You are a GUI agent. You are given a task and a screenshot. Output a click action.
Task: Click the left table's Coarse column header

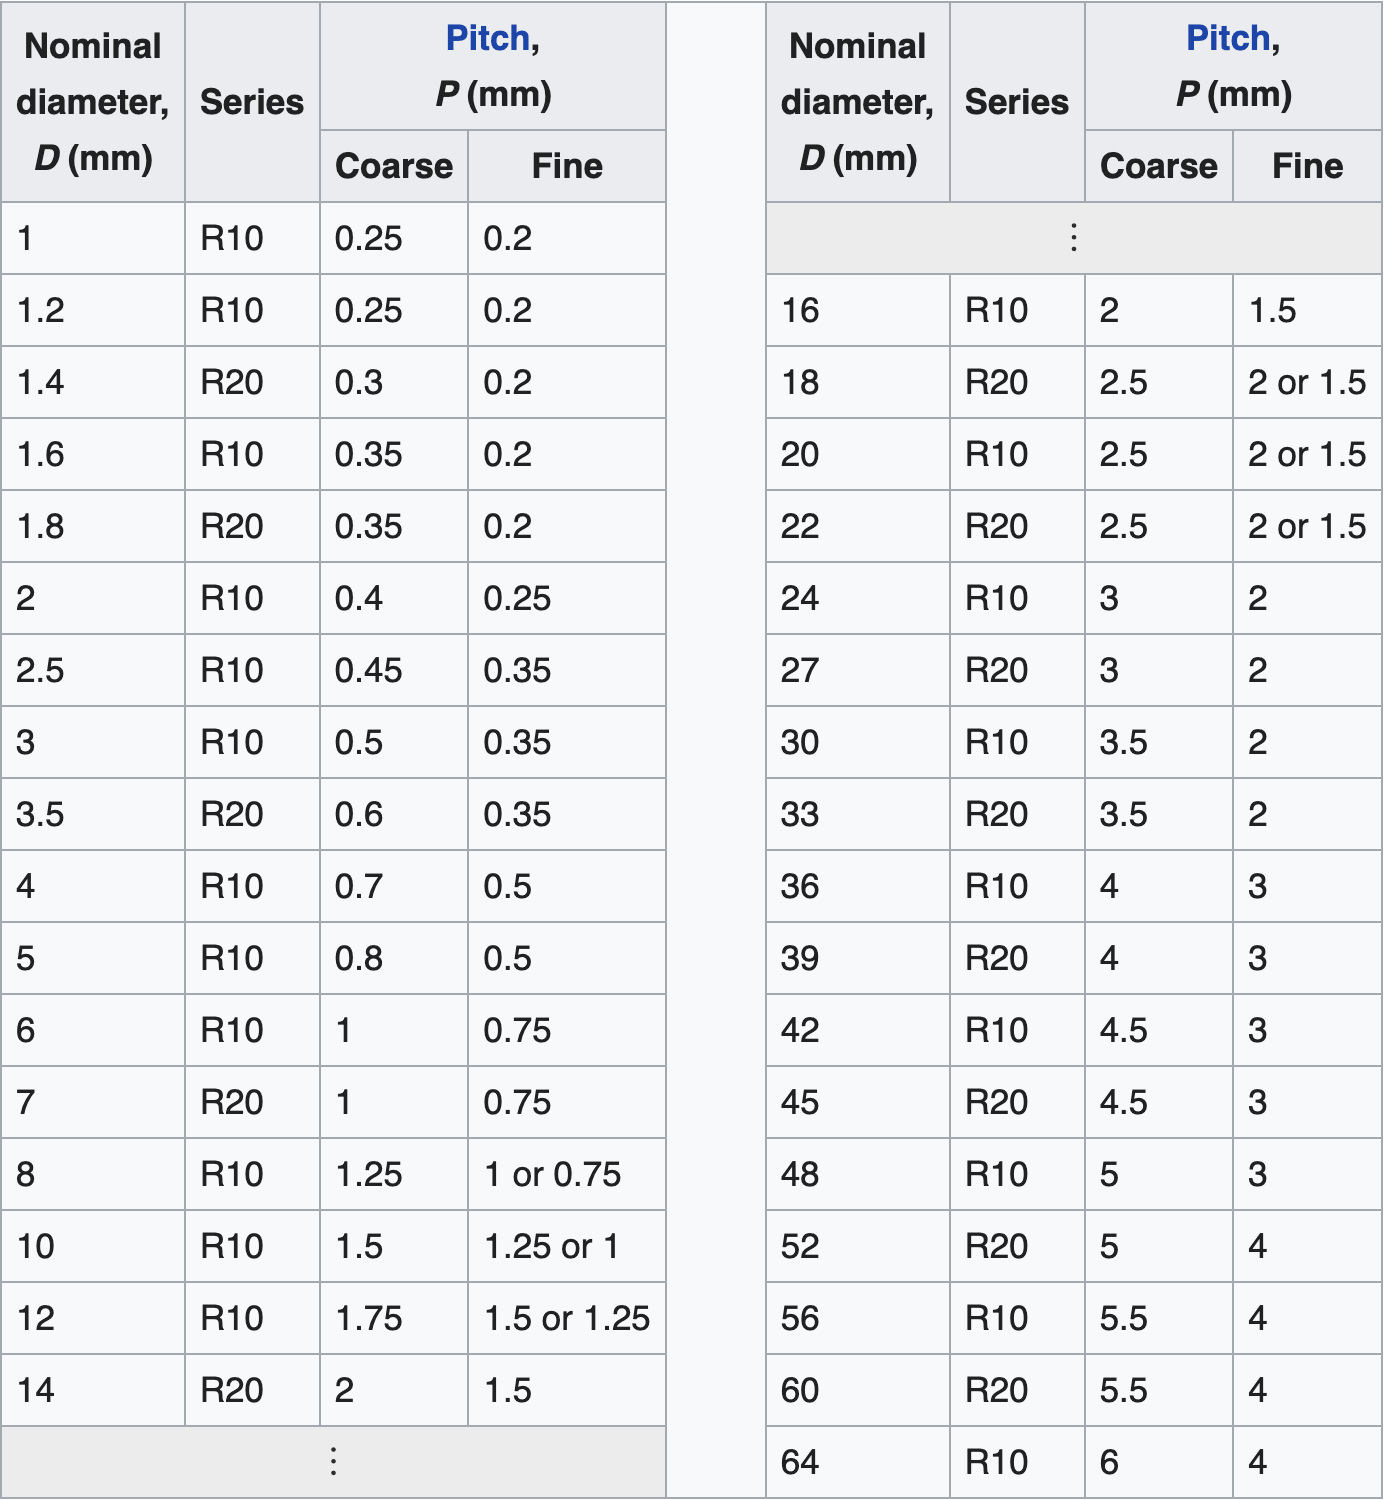click(x=394, y=166)
